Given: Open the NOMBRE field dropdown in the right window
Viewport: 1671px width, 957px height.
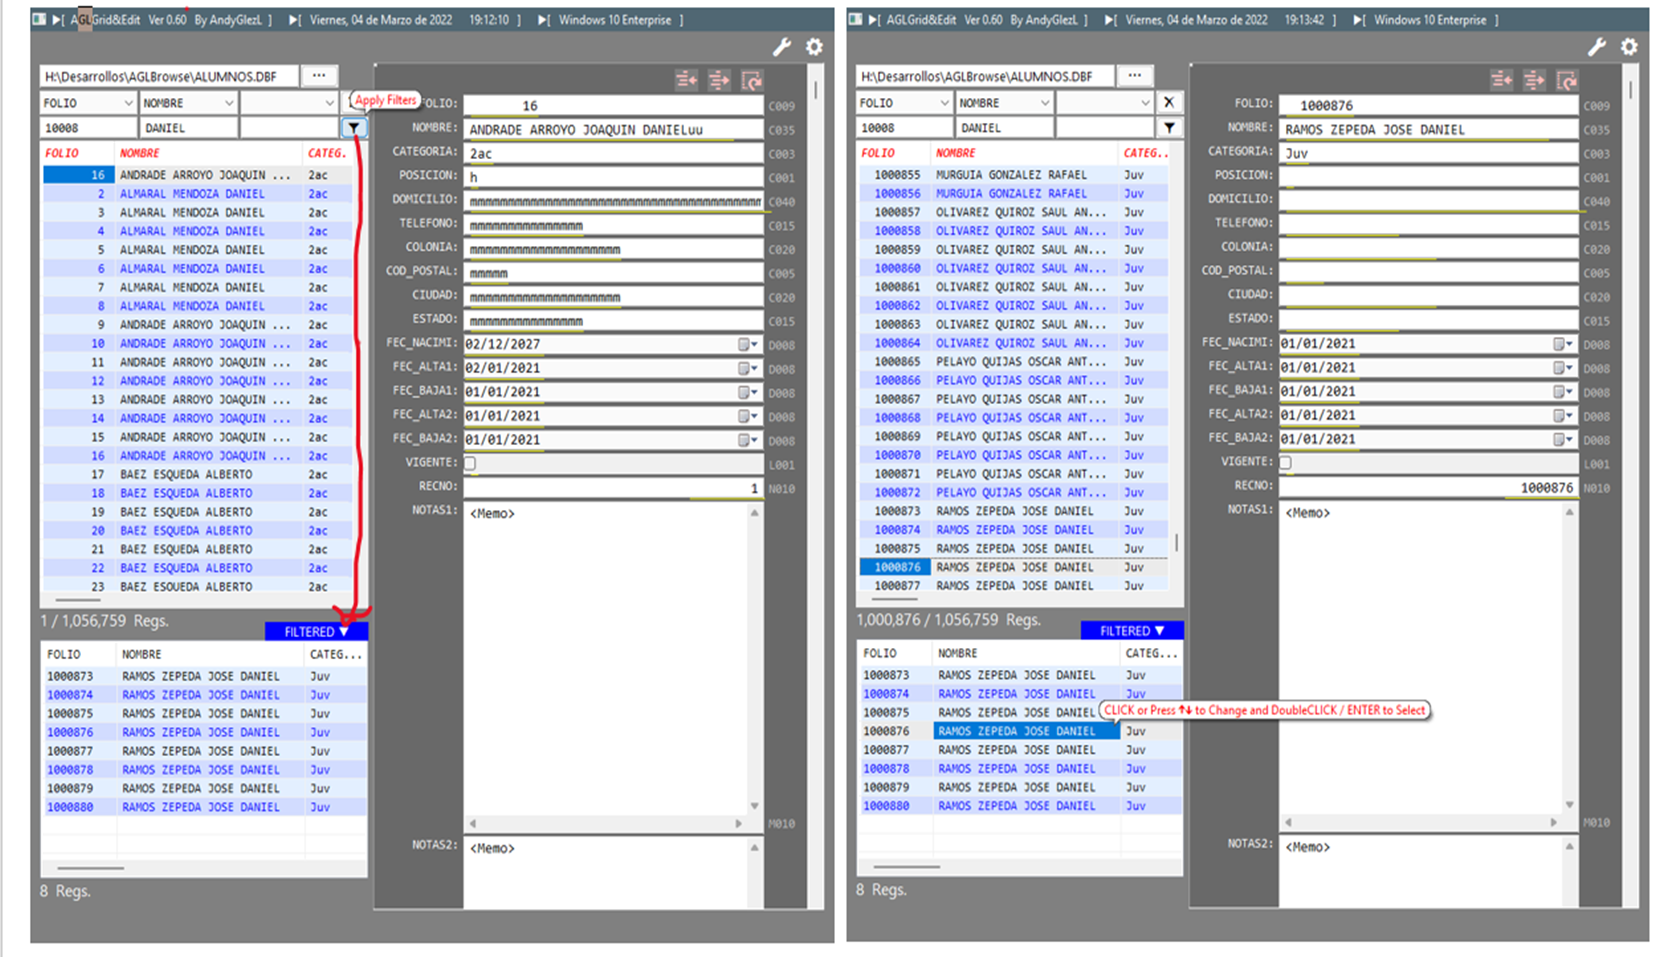Looking at the screenshot, I should pos(1045,103).
